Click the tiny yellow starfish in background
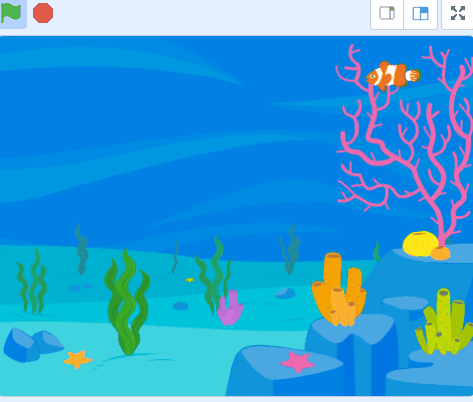Image resolution: width=473 pixels, height=402 pixels. point(190,280)
